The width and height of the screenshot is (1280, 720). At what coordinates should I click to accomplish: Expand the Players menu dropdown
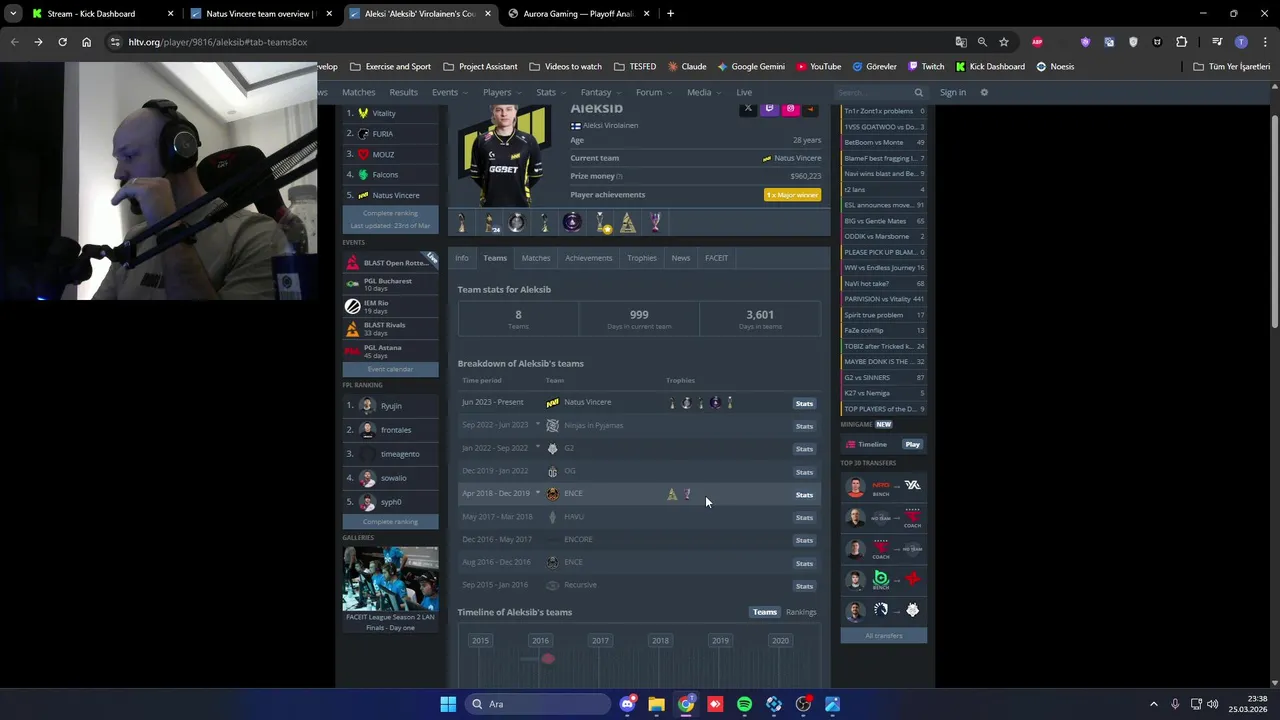click(x=502, y=92)
